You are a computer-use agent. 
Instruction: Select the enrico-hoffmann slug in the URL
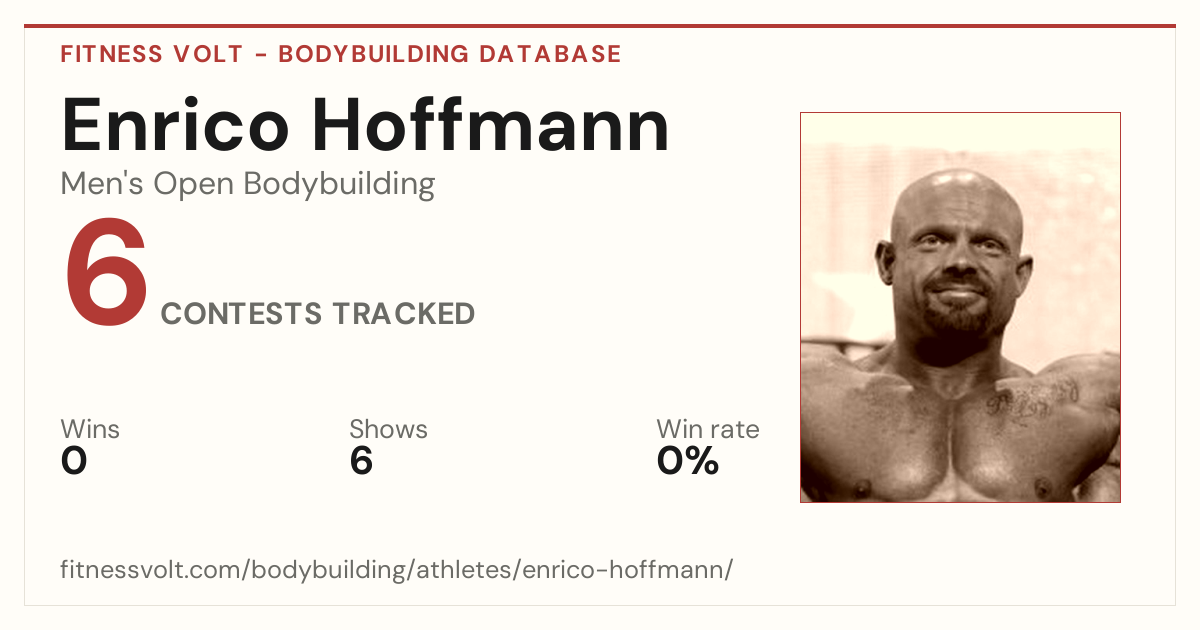[x=630, y=571]
